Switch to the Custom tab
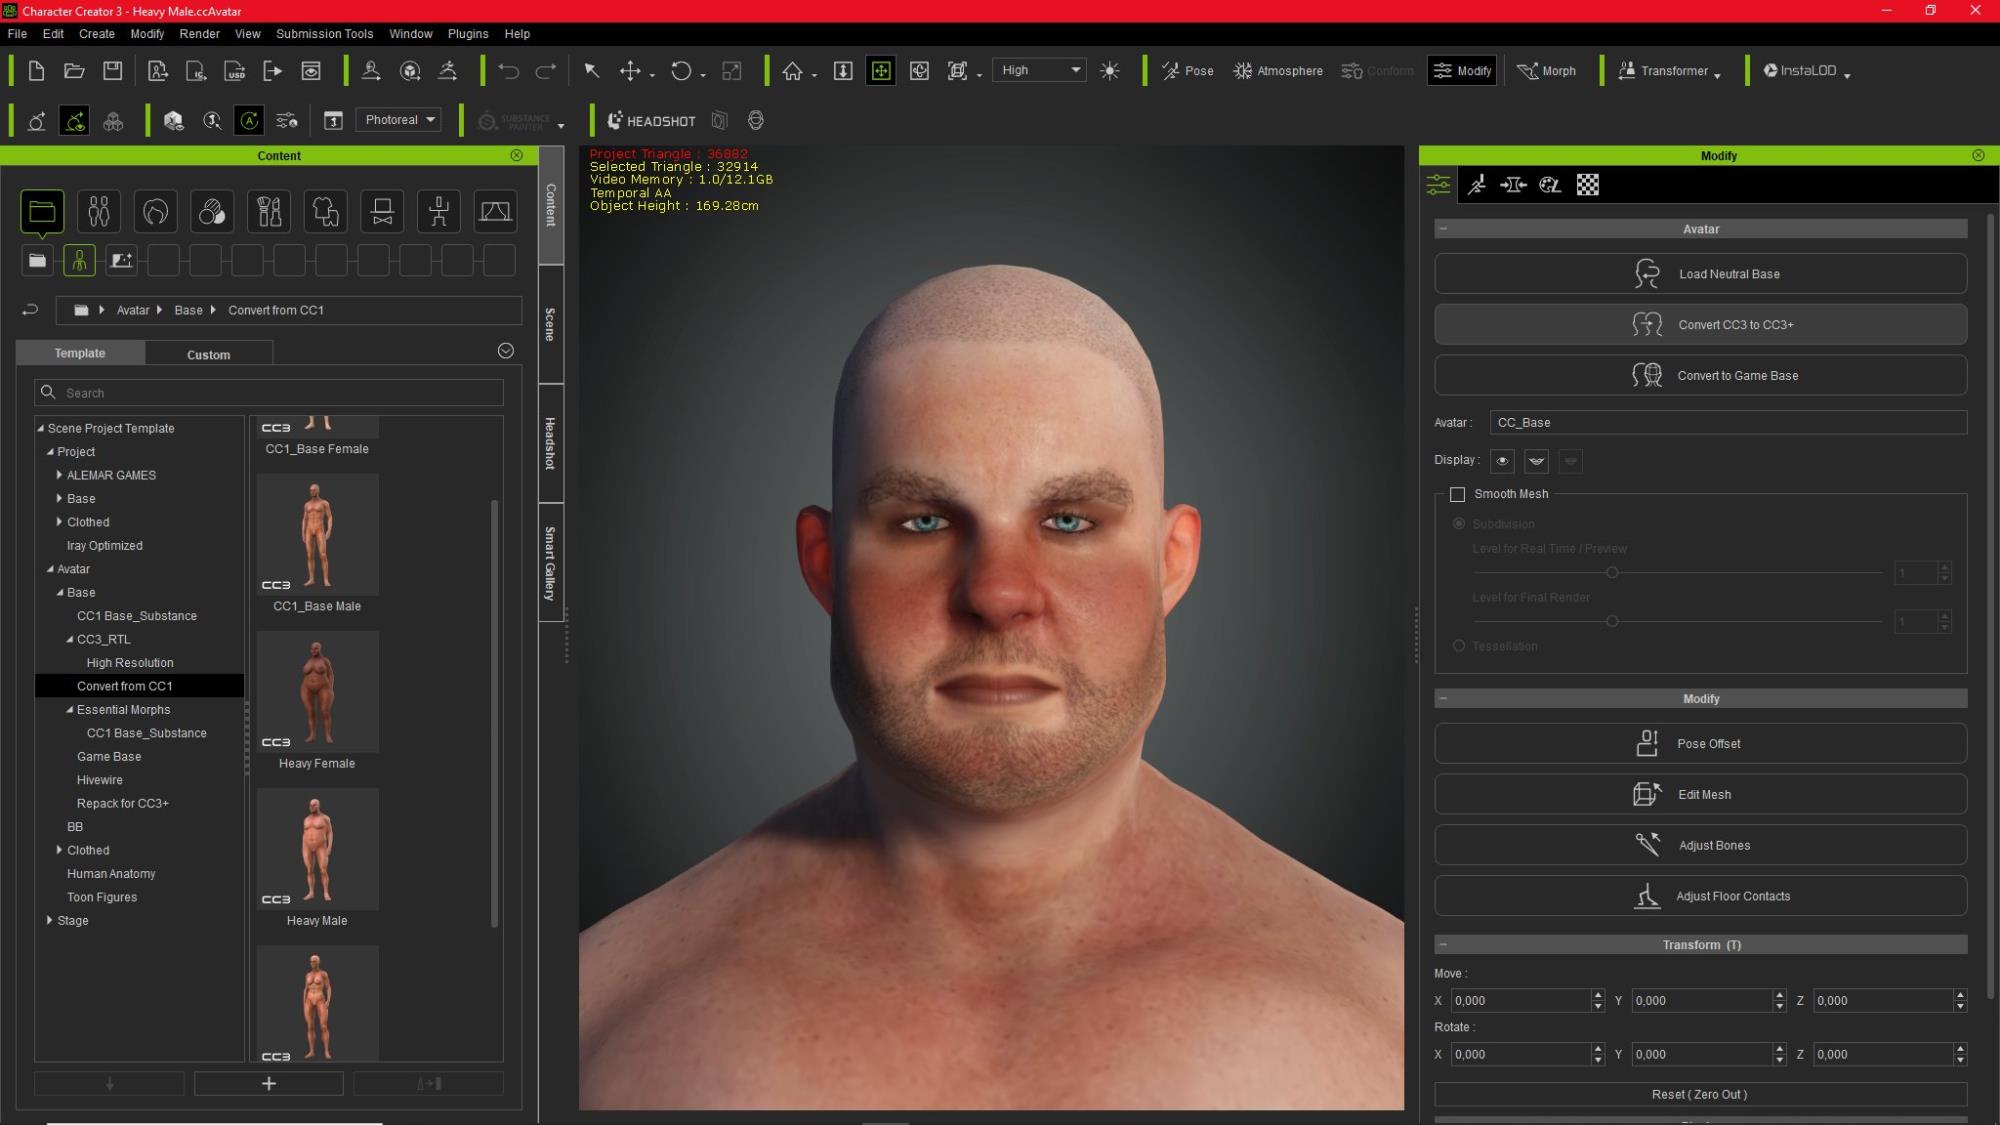 click(209, 354)
